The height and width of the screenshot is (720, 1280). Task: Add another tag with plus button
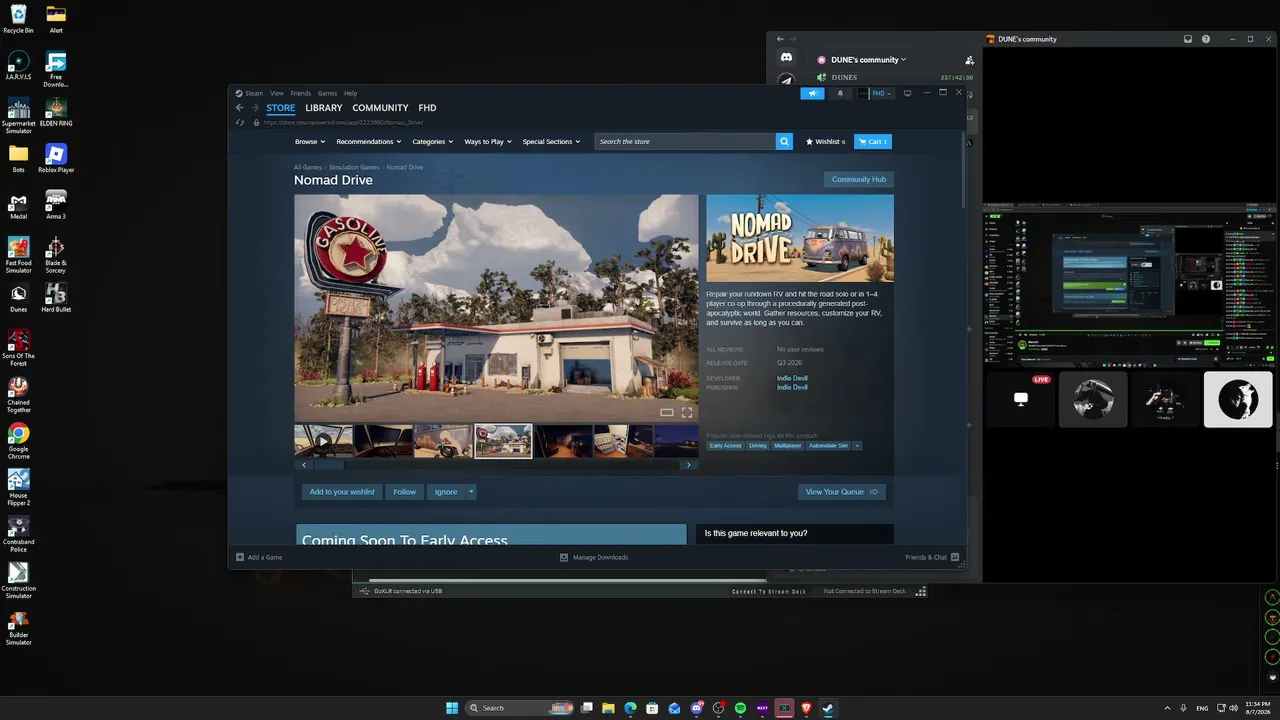pyautogui.click(x=857, y=445)
